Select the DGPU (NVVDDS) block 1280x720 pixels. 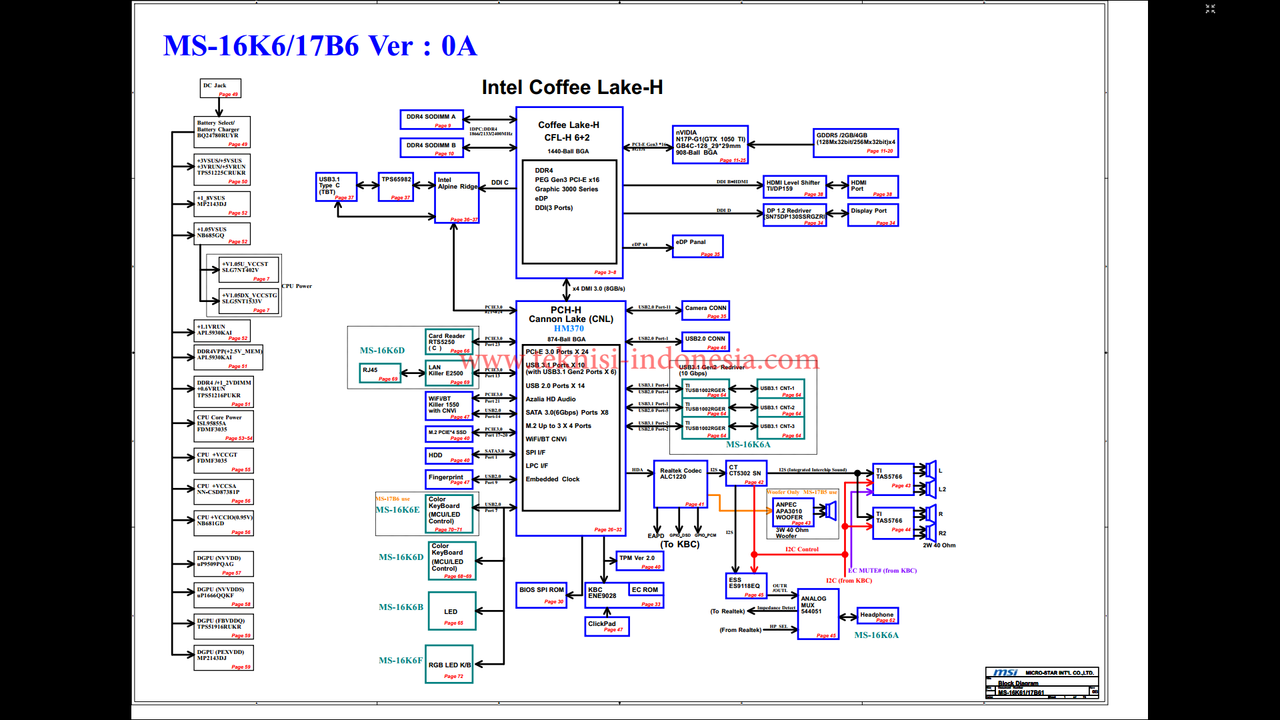pyautogui.click(x=222, y=596)
